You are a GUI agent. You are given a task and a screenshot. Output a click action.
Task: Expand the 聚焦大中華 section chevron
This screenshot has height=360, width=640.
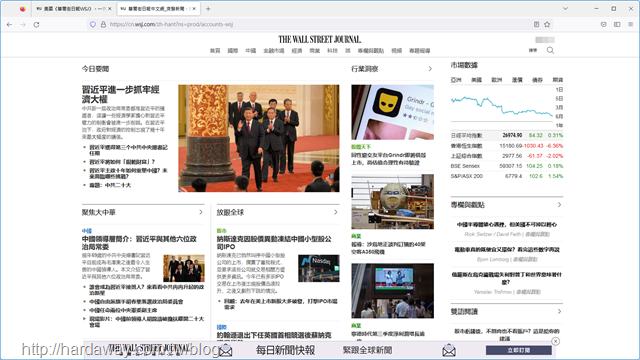[x=200, y=212]
